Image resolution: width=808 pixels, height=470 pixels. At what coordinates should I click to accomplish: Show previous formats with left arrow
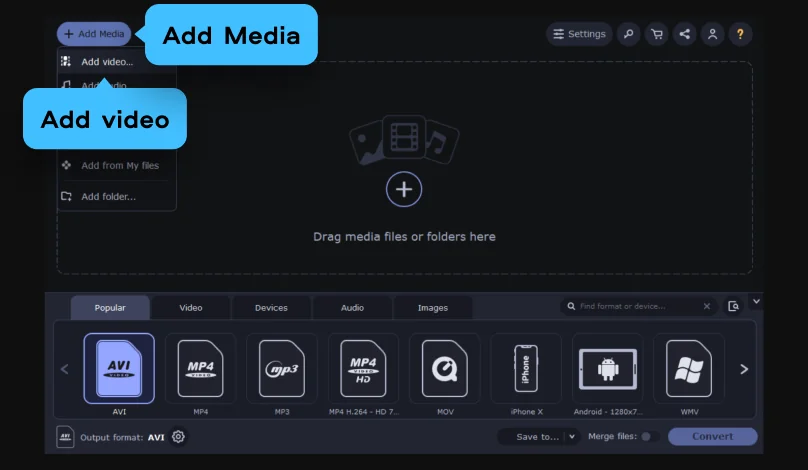coord(64,369)
